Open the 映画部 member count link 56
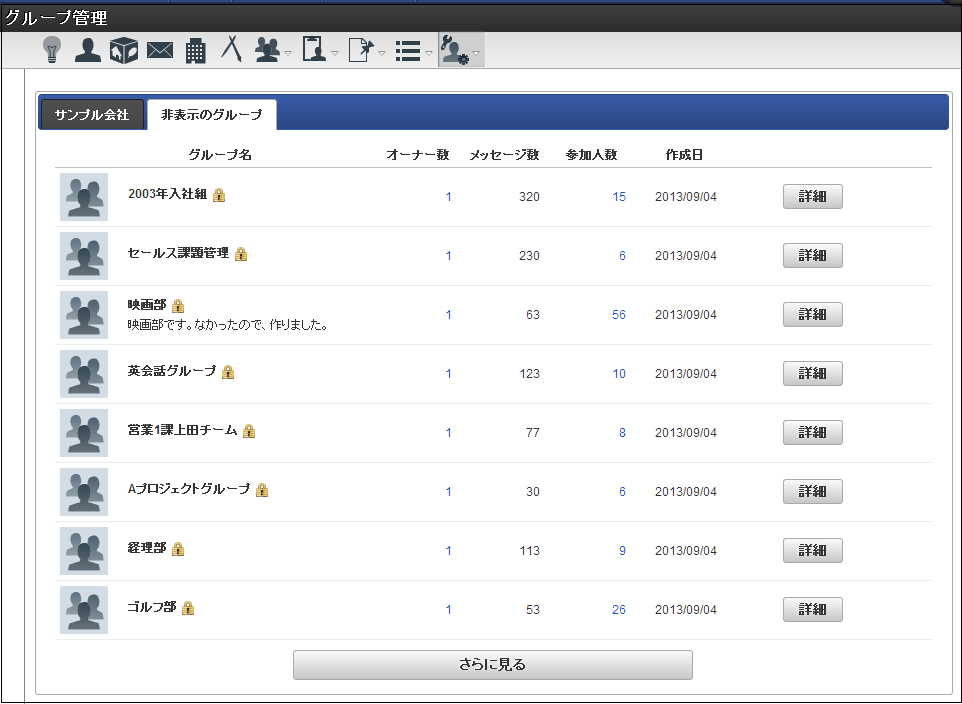962x704 pixels. click(619, 315)
